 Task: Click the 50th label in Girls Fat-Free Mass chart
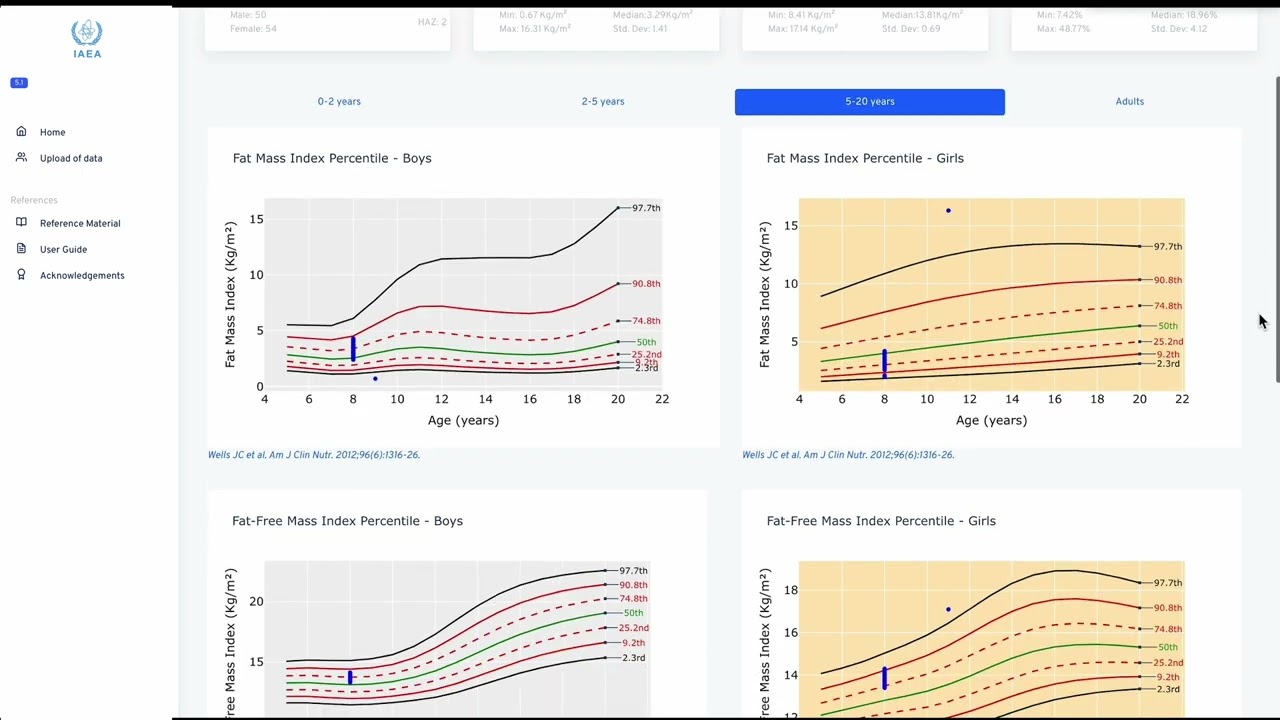point(1168,647)
